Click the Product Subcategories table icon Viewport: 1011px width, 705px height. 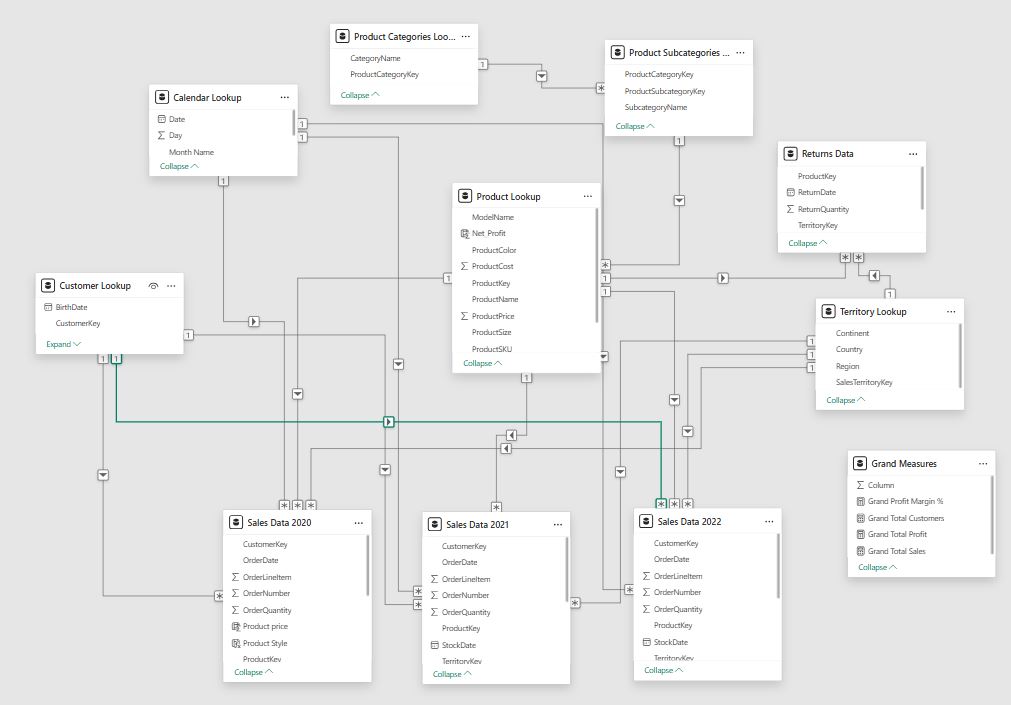coord(618,52)
